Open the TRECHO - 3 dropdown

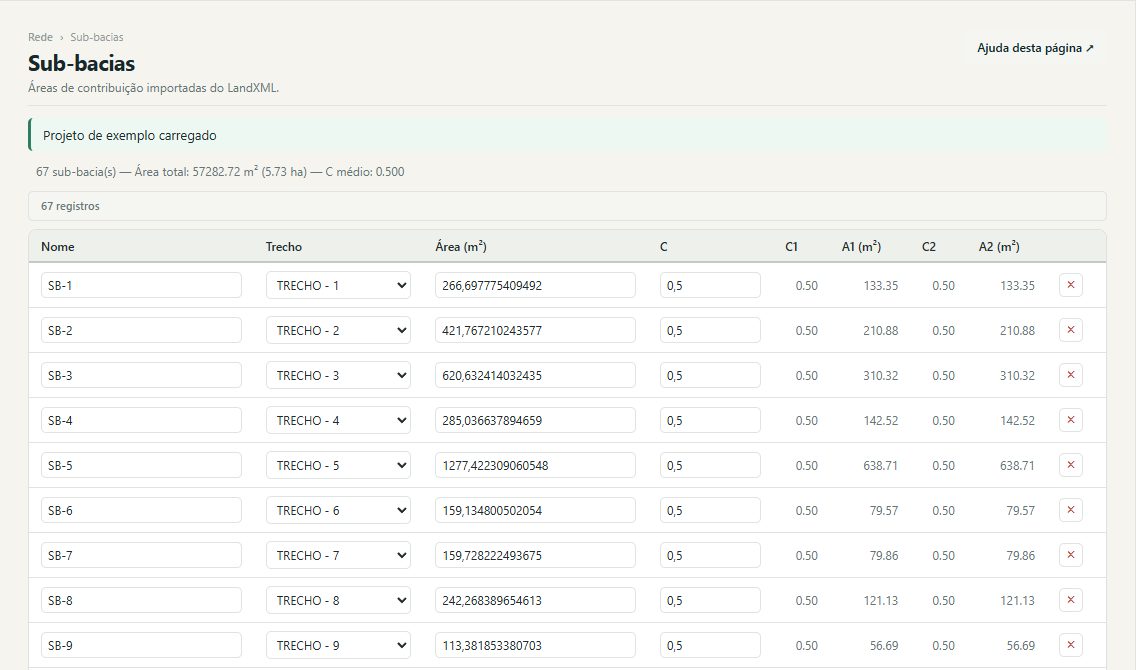coord(338,375)
